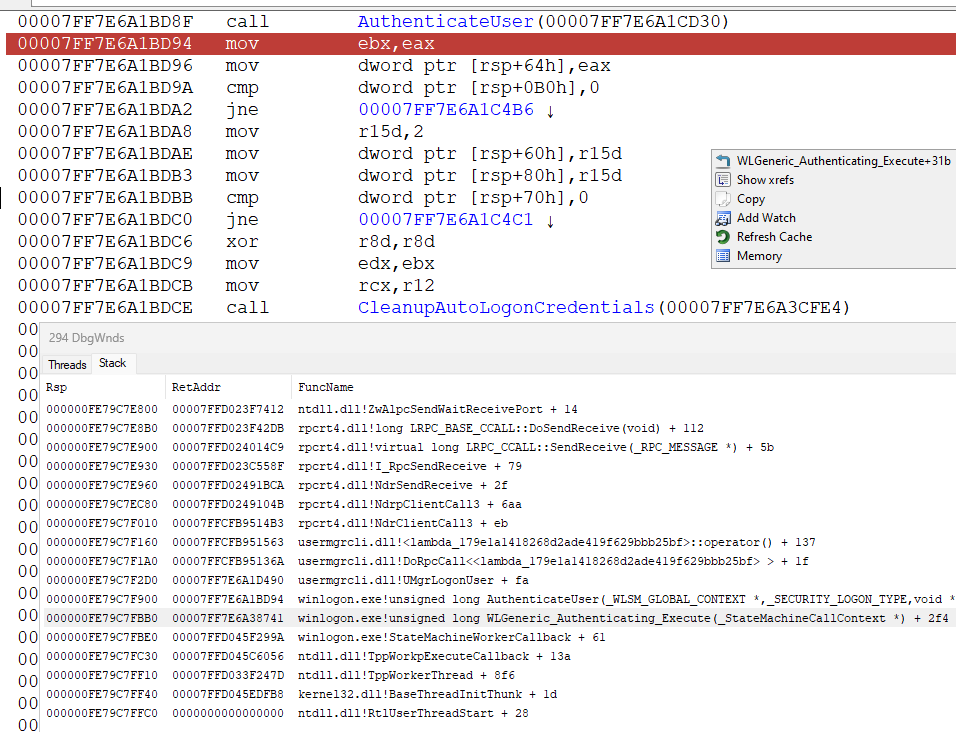
Task: Click the Memory grid icon
Action: click(x=723, y=256)
